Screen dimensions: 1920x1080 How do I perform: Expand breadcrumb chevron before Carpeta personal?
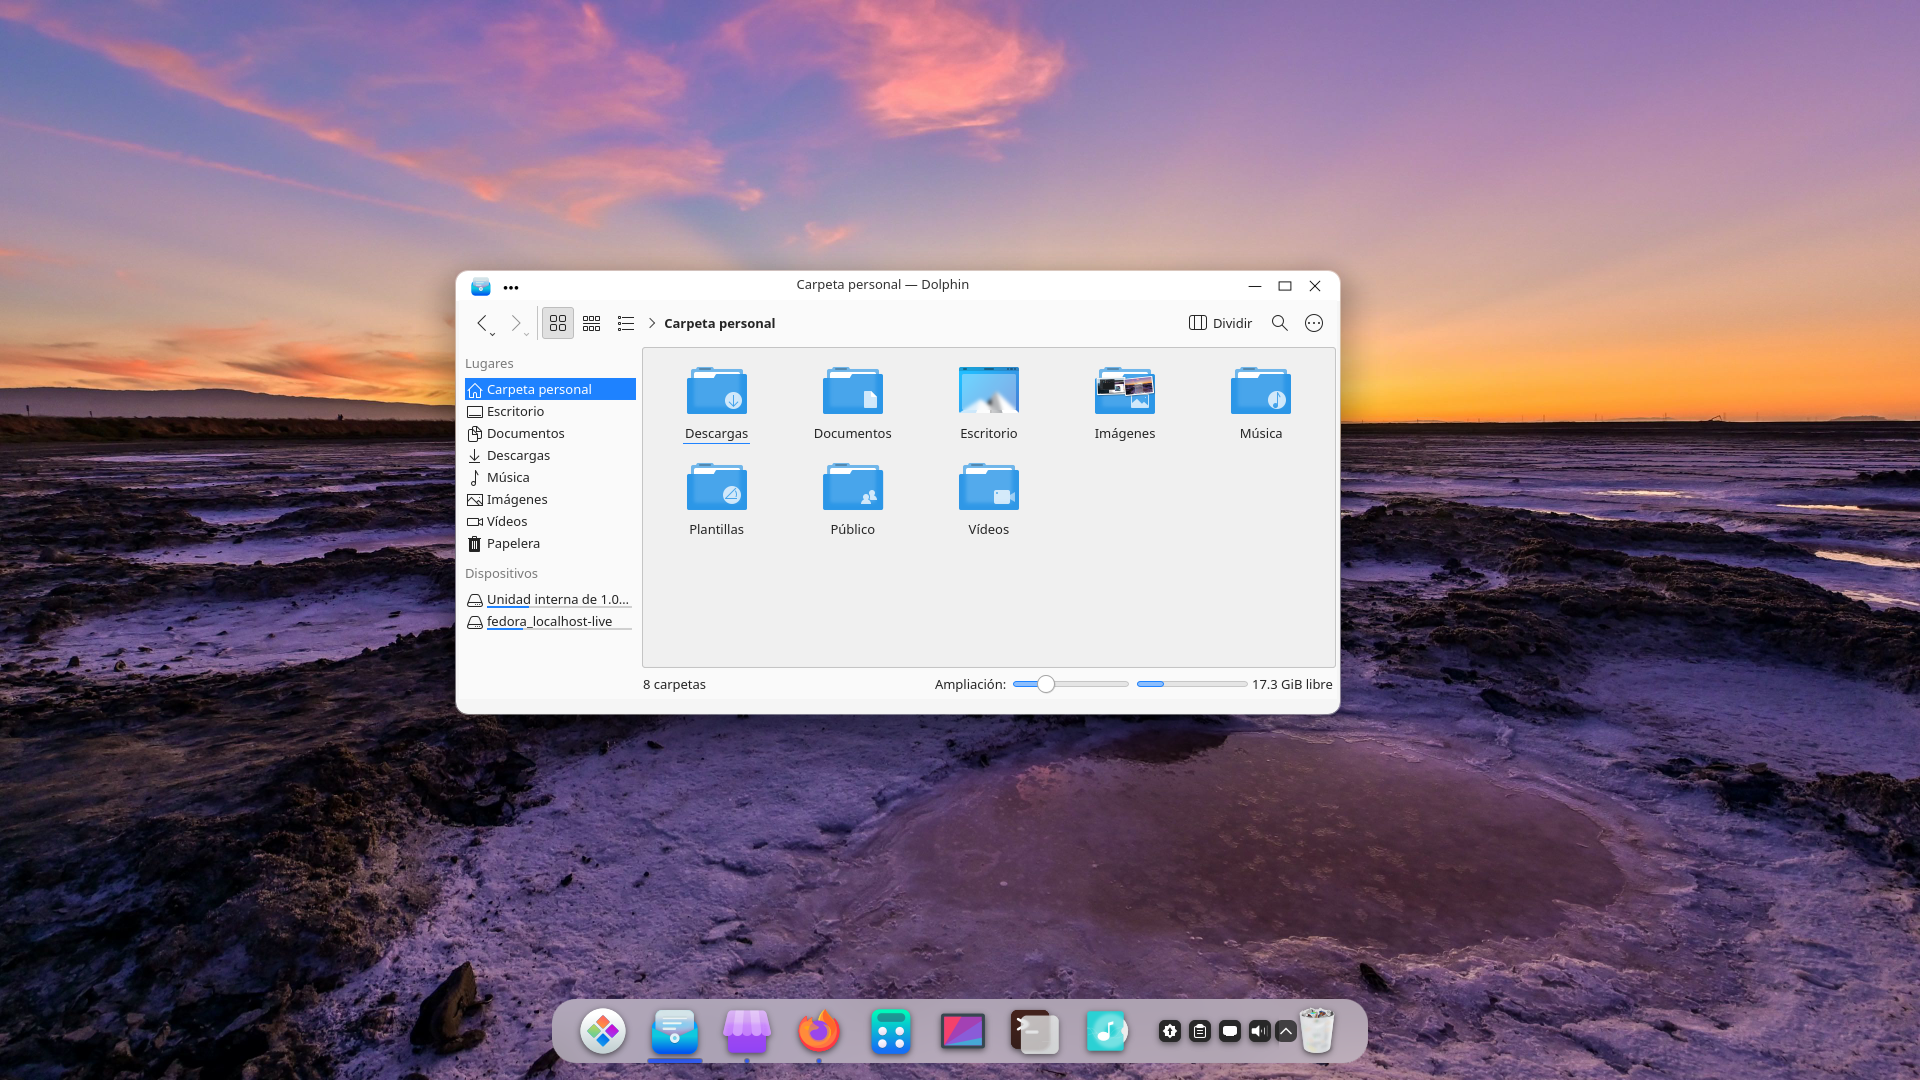[652, 323]
